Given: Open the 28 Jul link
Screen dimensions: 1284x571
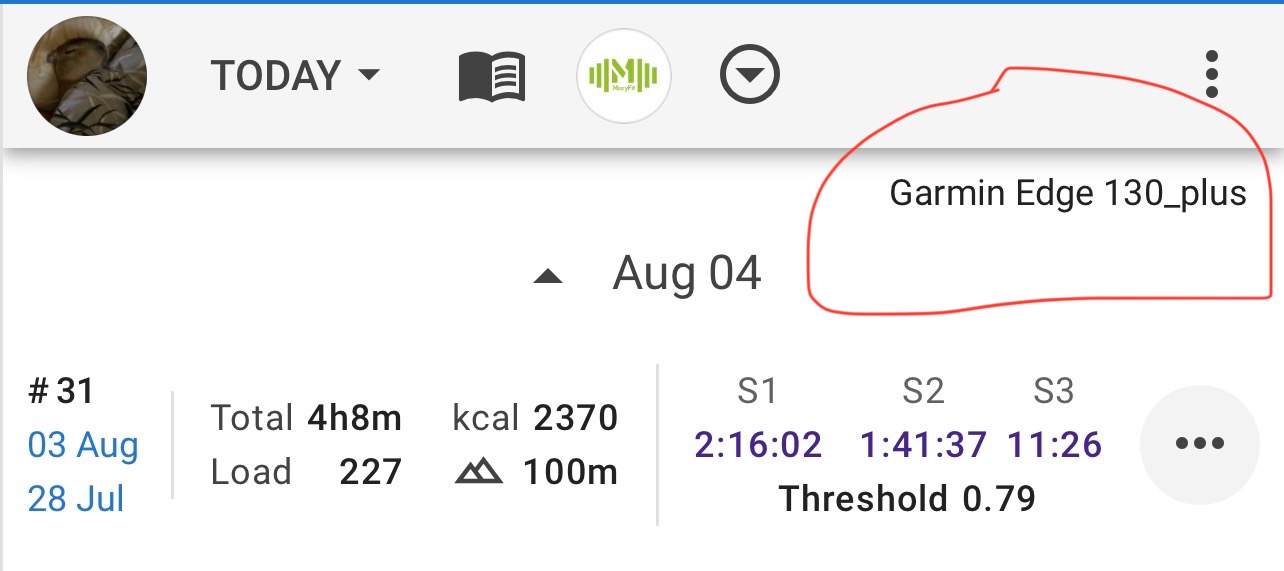Looking at the screenshot, I should click(76, 497).
